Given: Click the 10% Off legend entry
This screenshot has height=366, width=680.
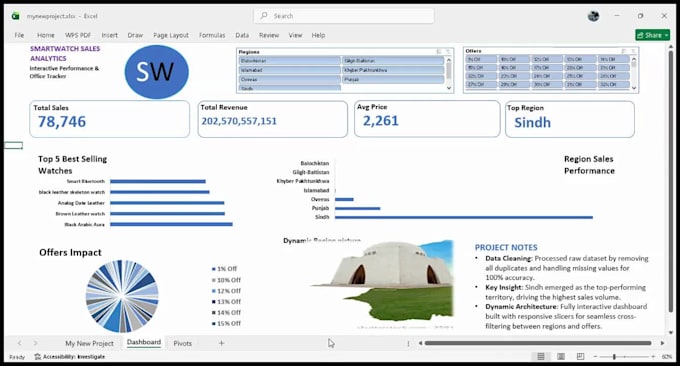Looking at the screenshot, I should point(226,280).
